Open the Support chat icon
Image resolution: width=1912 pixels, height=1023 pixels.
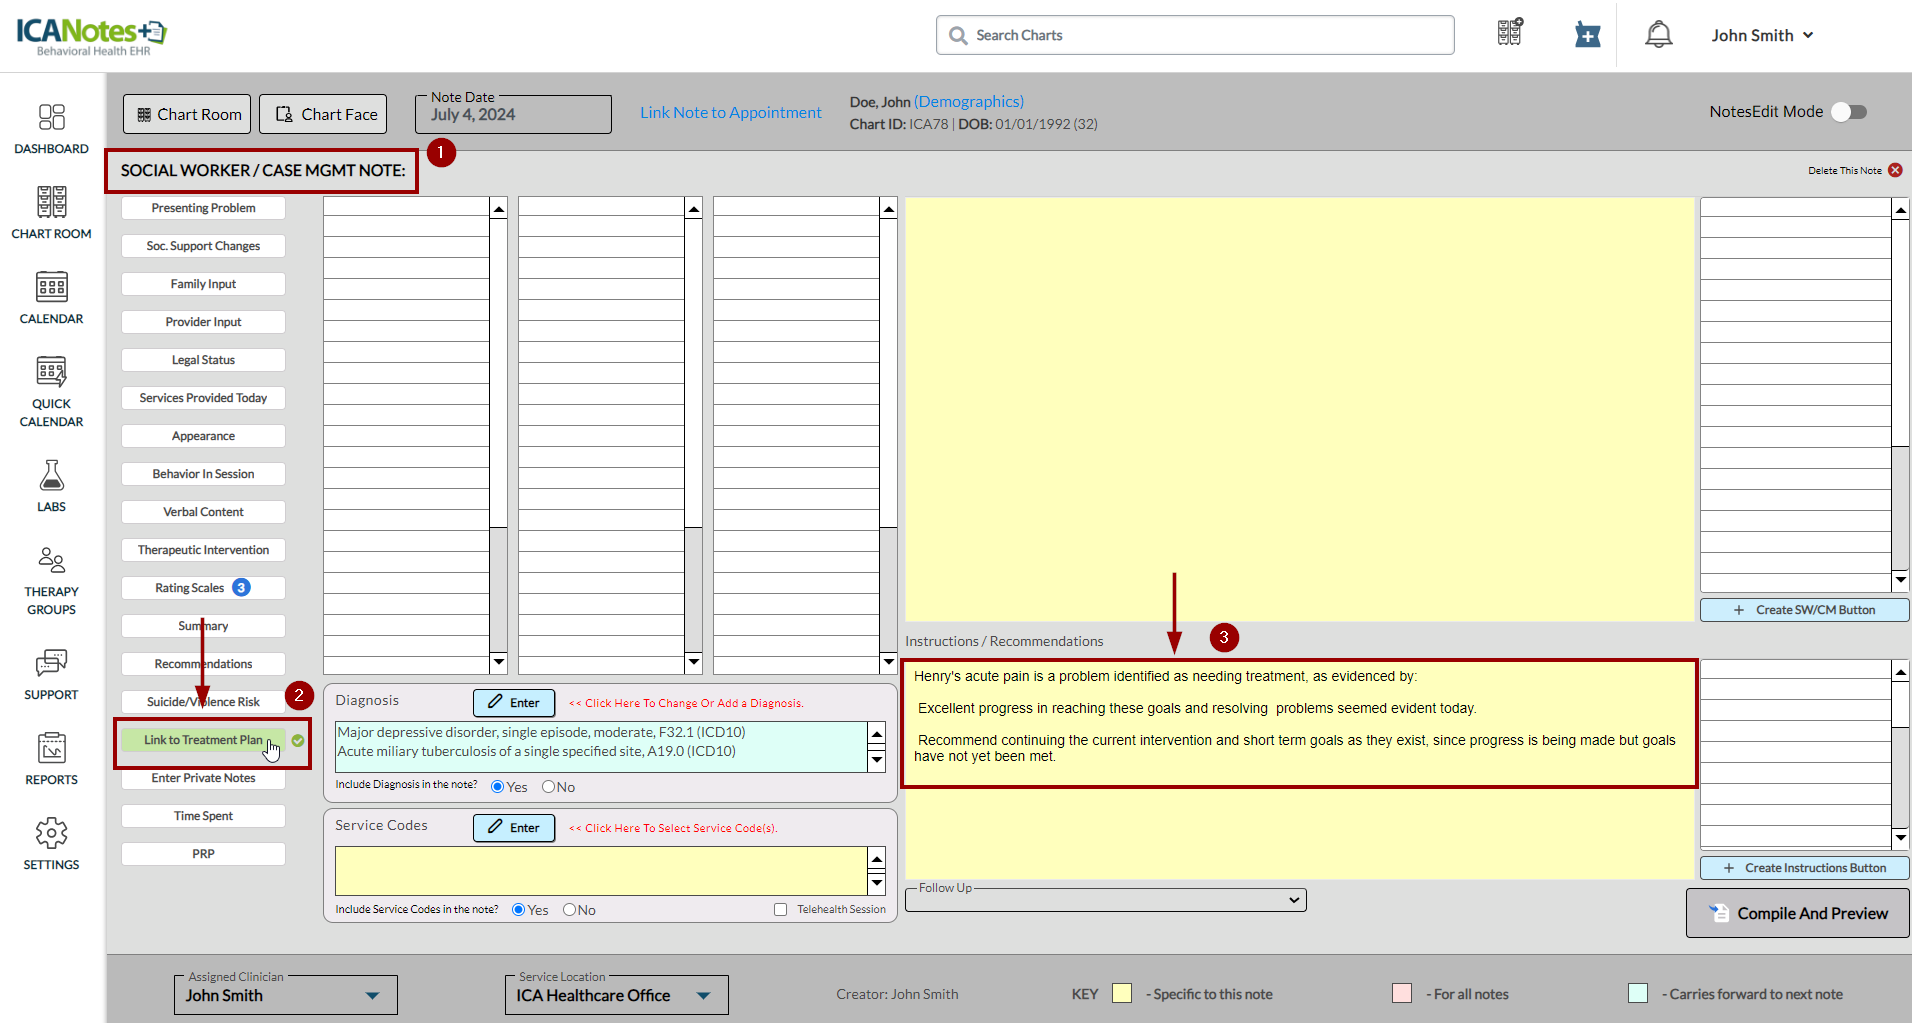click(51, 664)
